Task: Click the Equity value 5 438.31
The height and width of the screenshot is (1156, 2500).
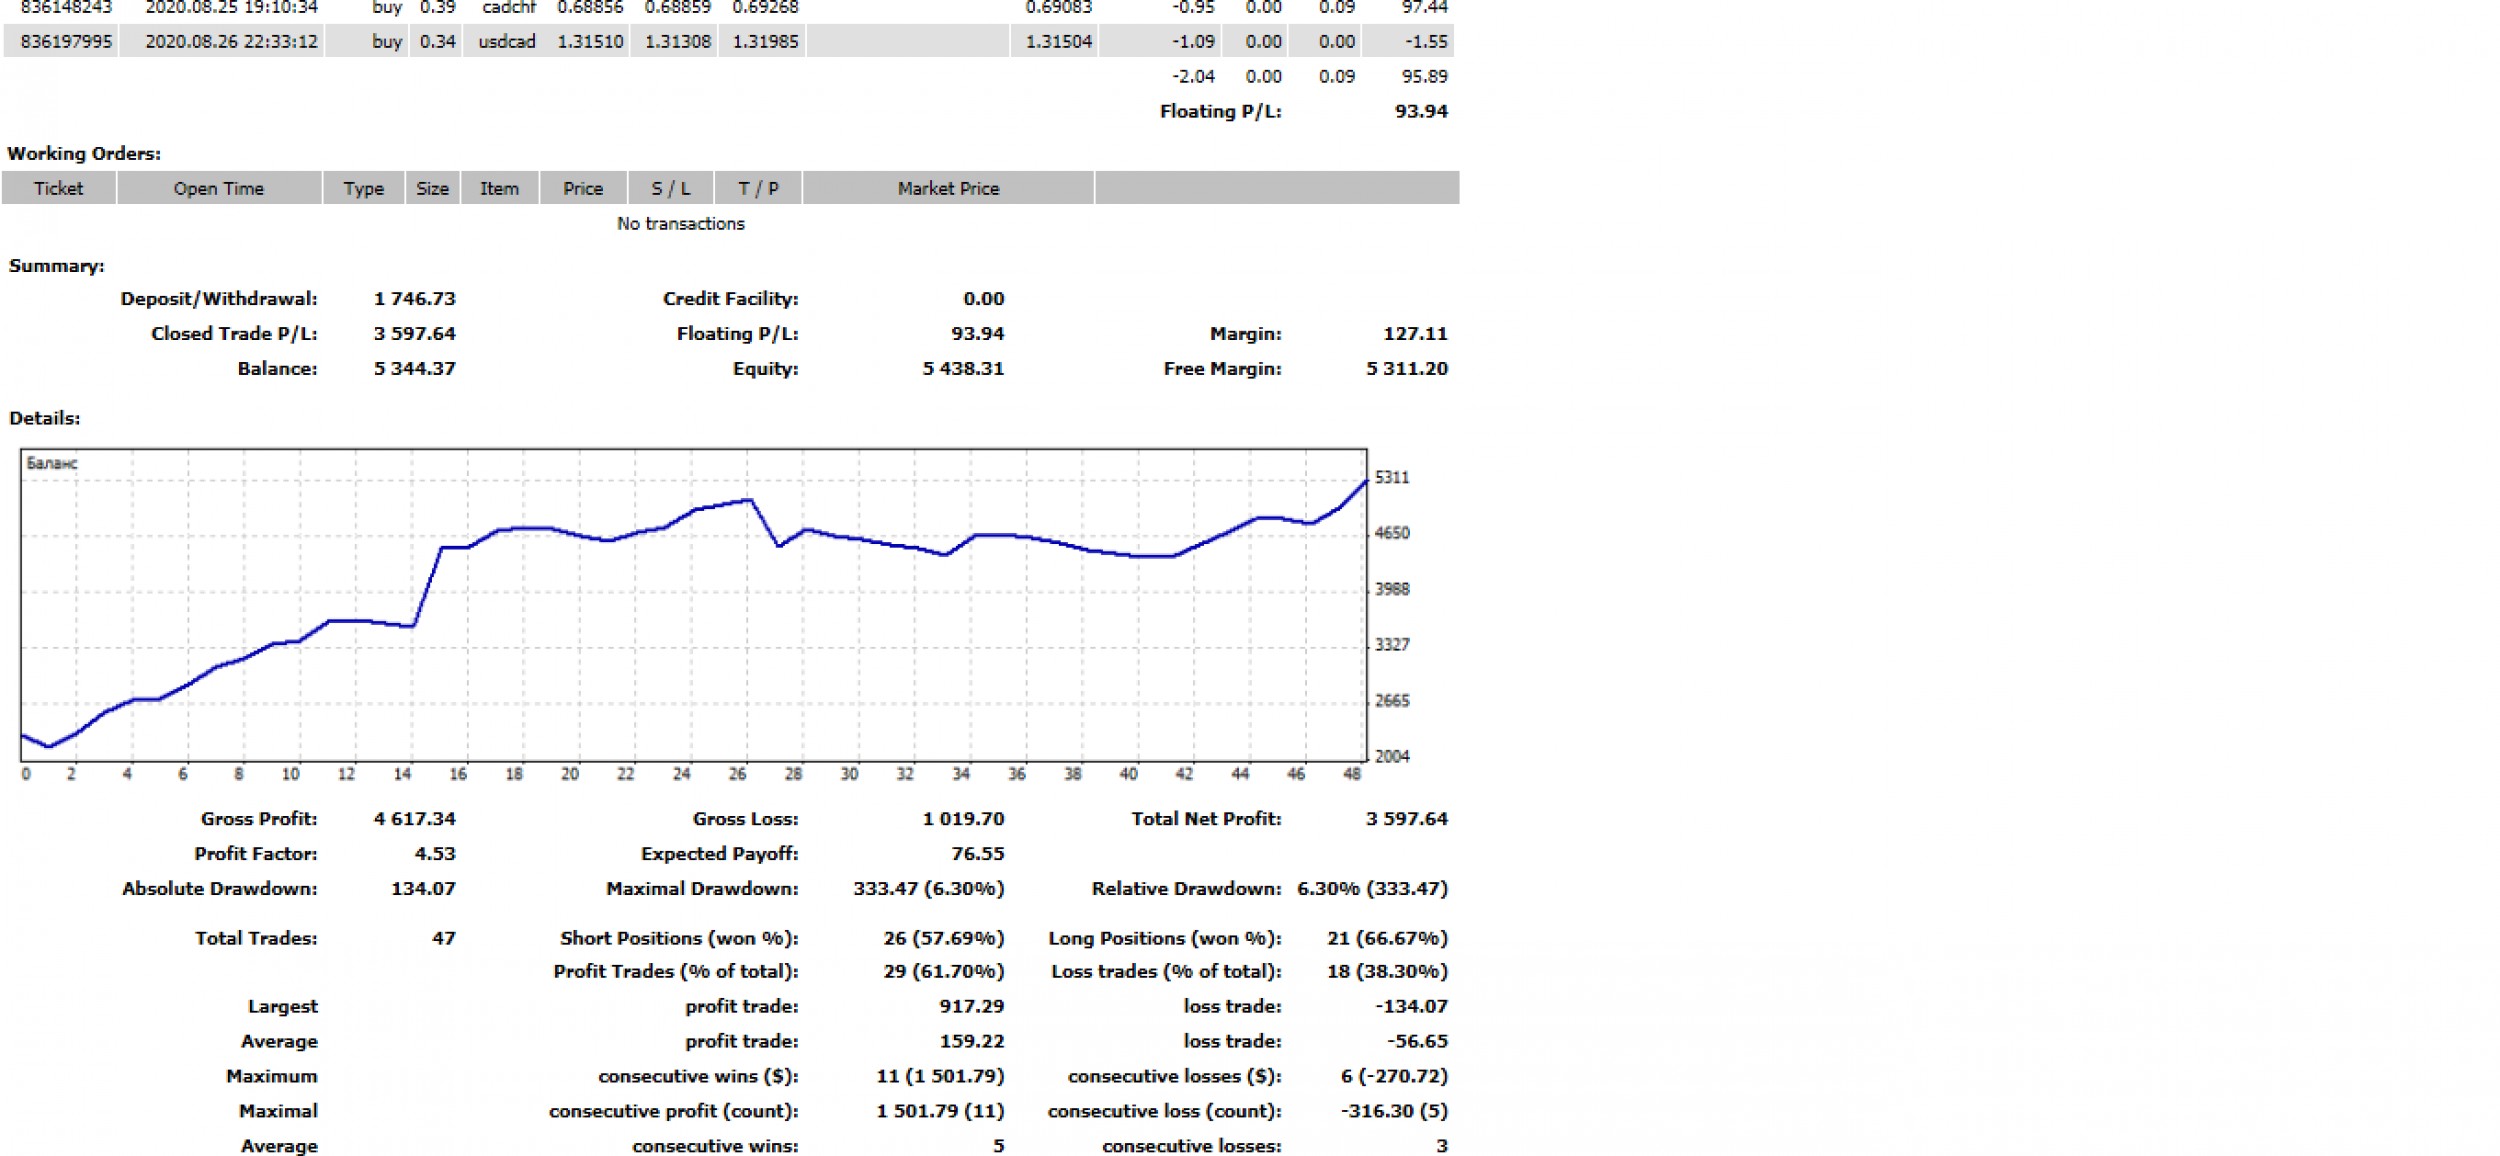Action: click(x=962, y=368)
